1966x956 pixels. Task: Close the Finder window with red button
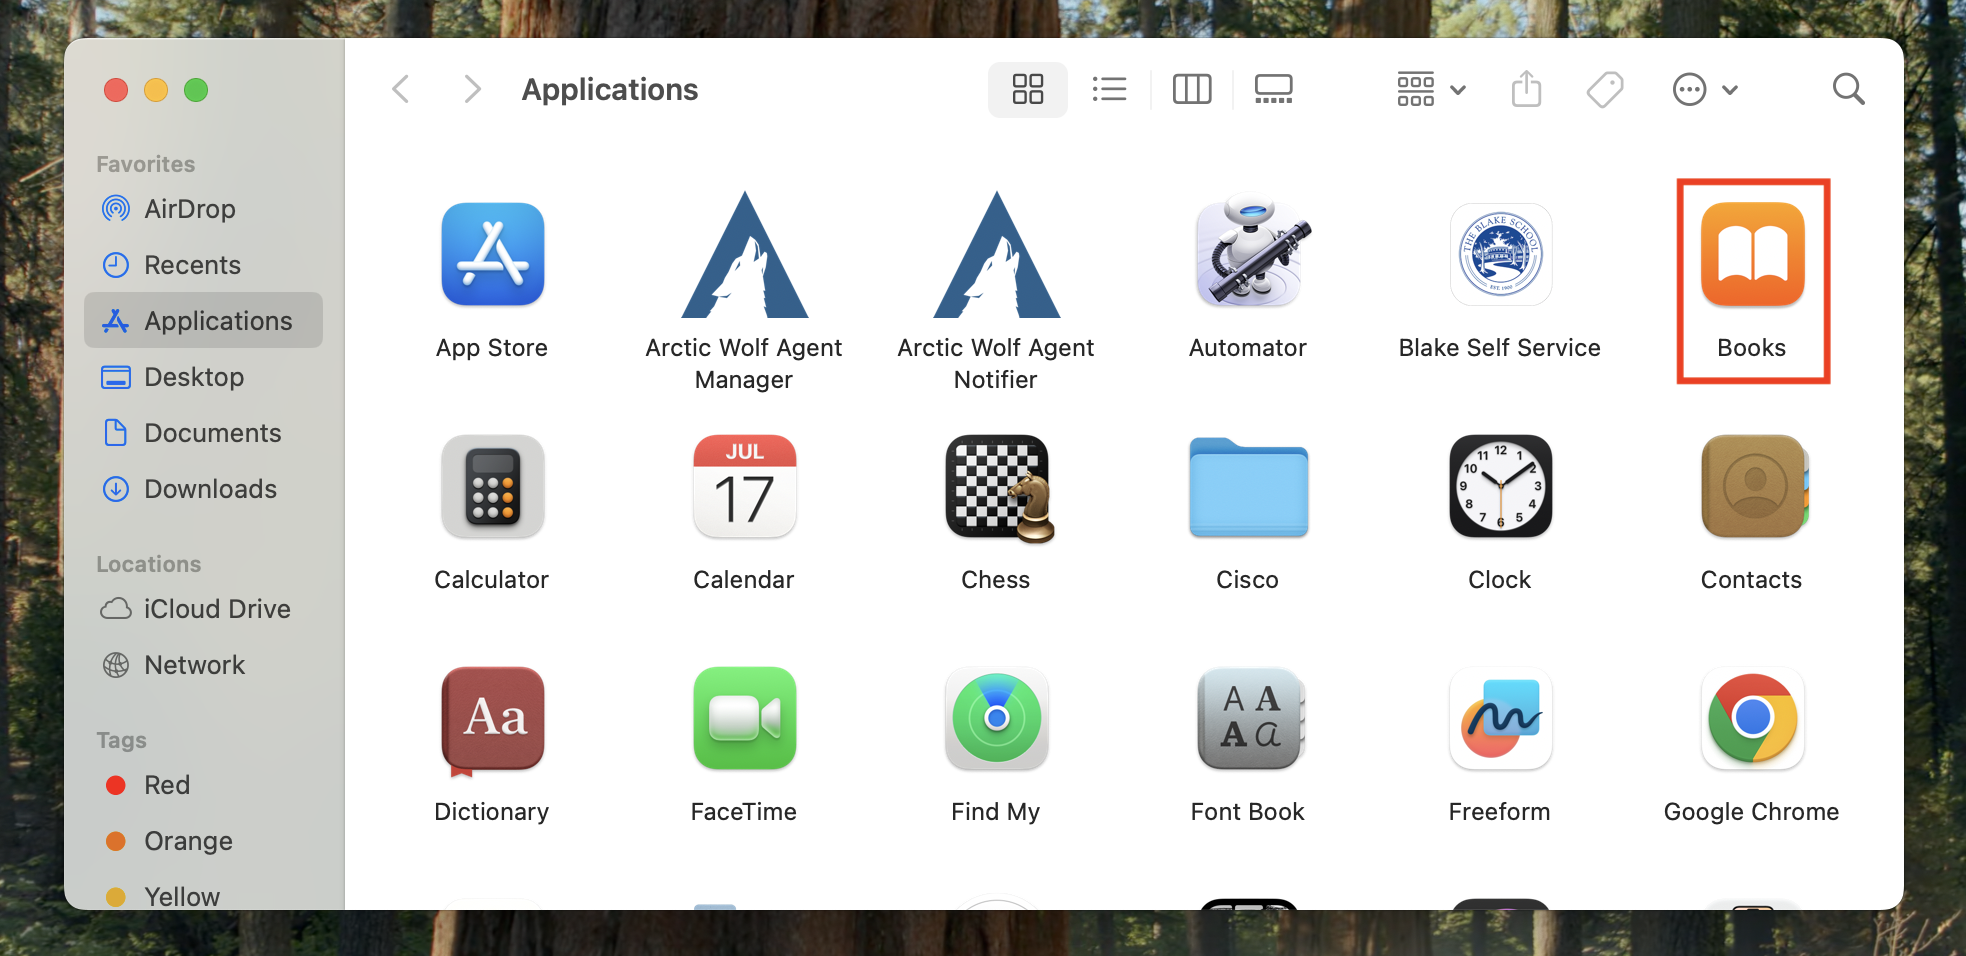click(116, 90)
